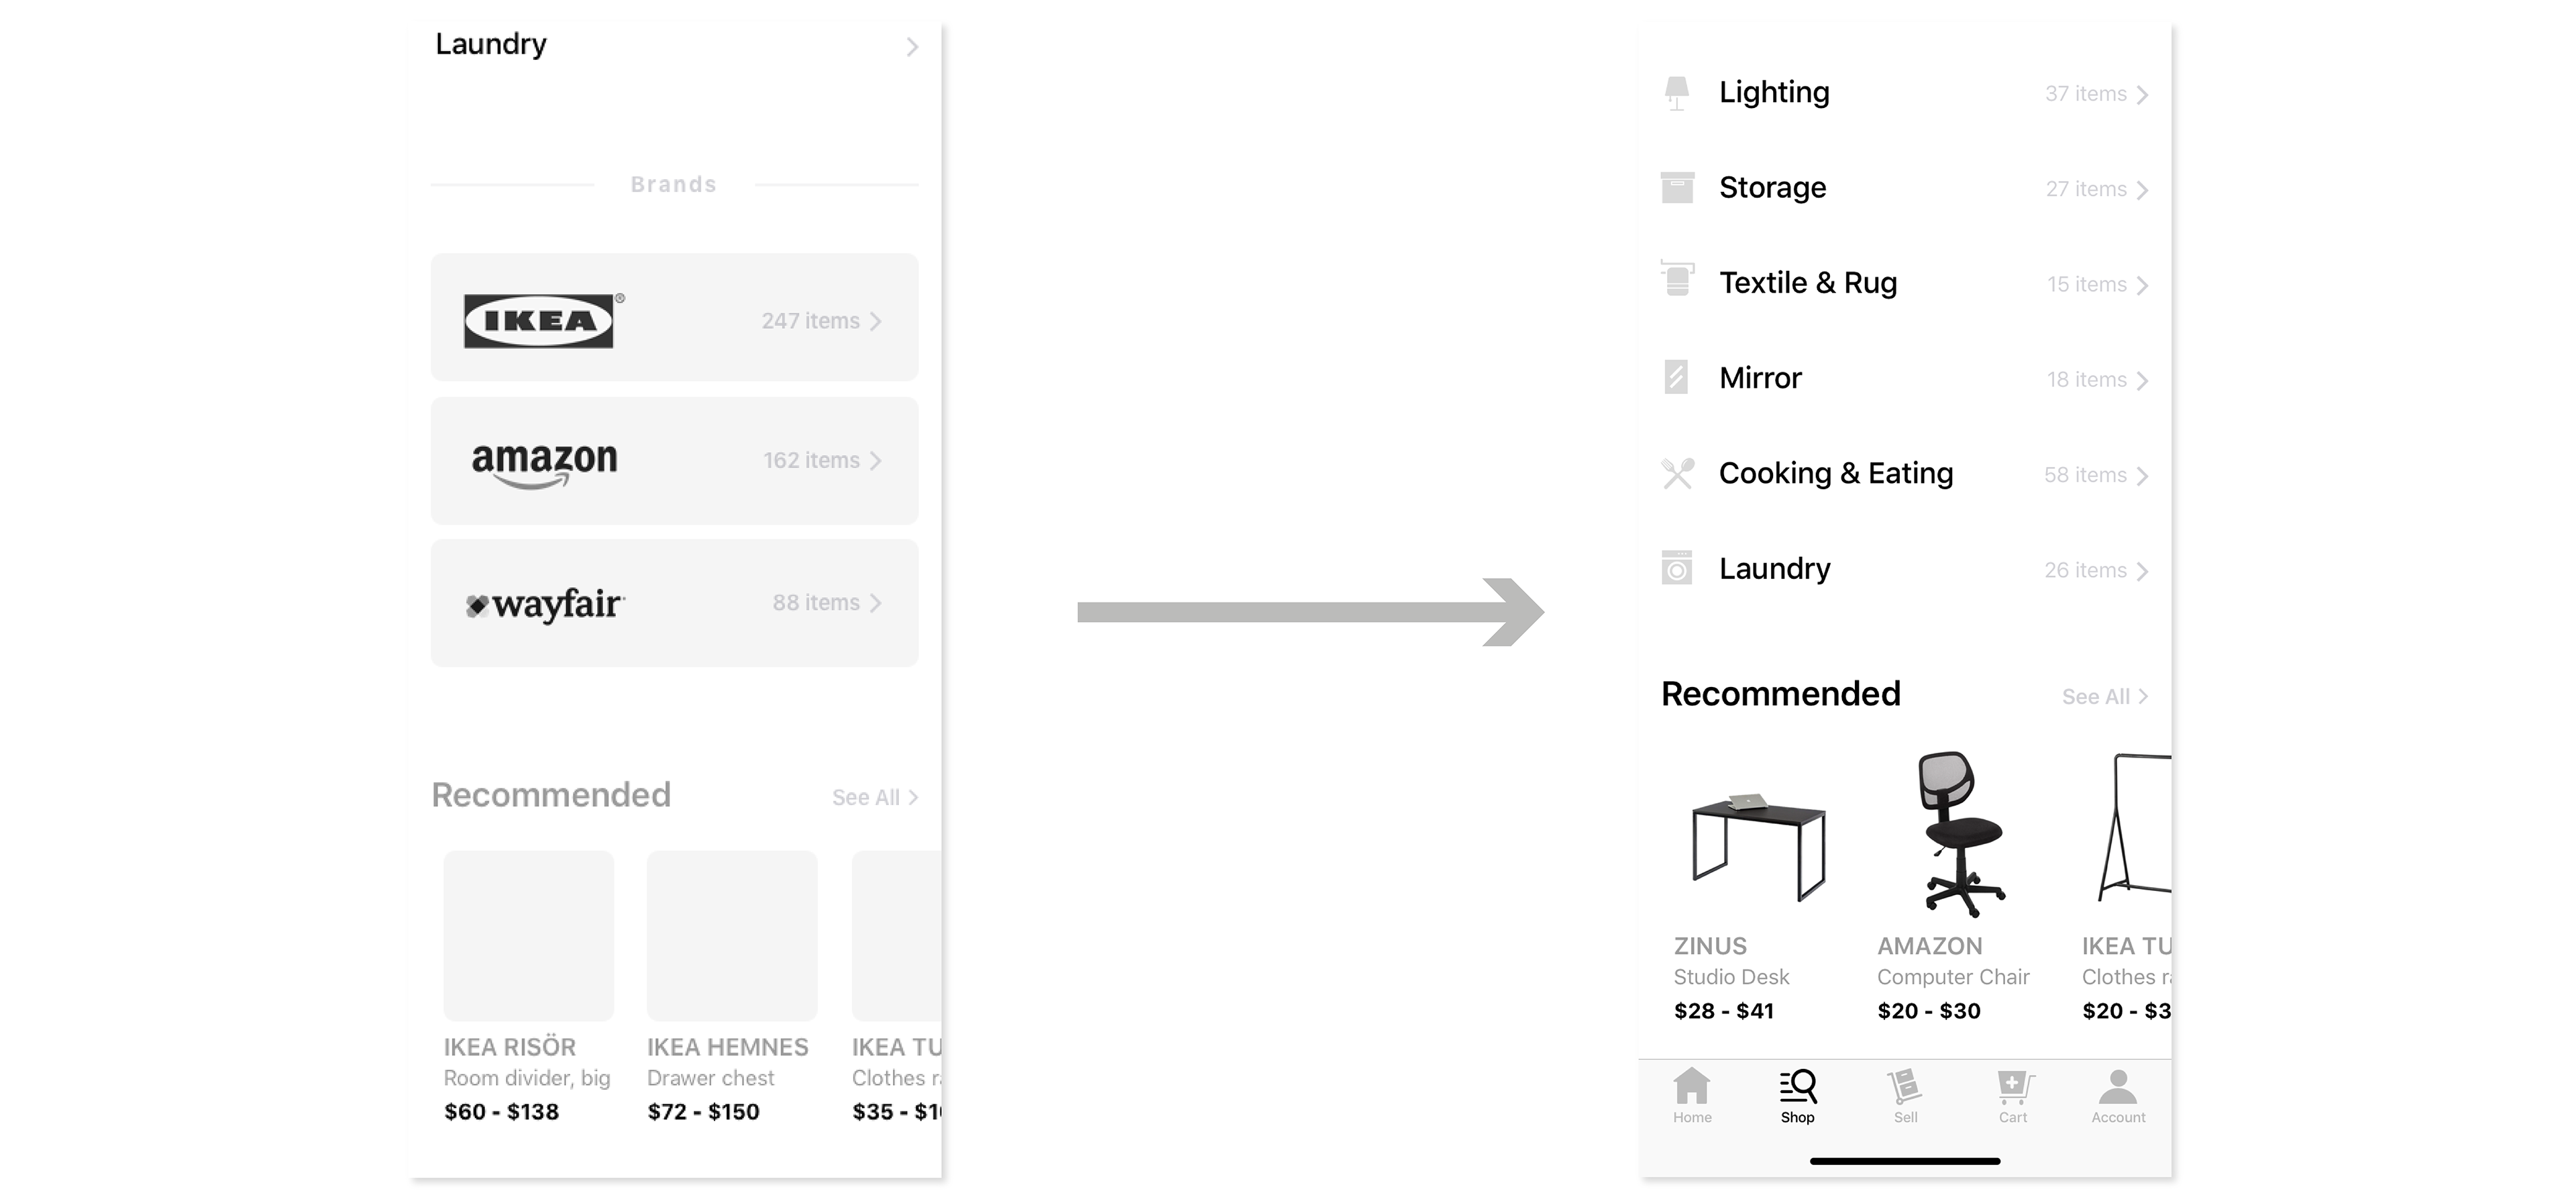Click Drawer chest description
Image resolution: width=2576 pixels, height=1199 pixels.
pyautogui.click(x=710, y=1078)
